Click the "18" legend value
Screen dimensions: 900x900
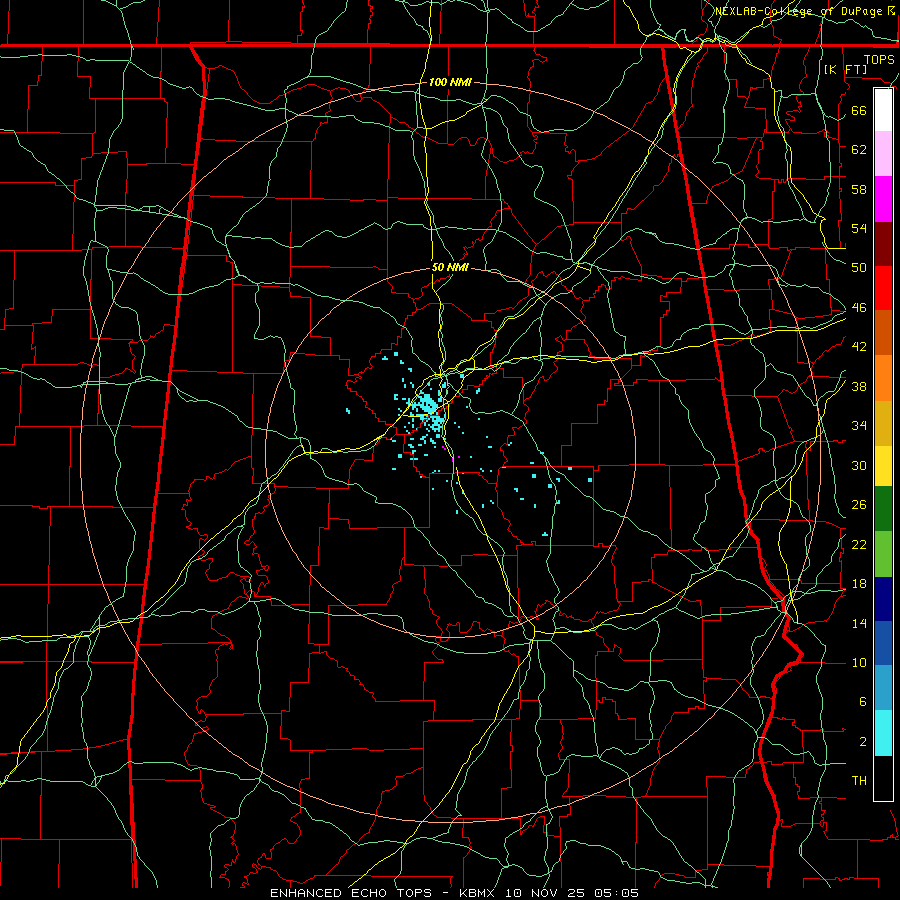[859, 584]
